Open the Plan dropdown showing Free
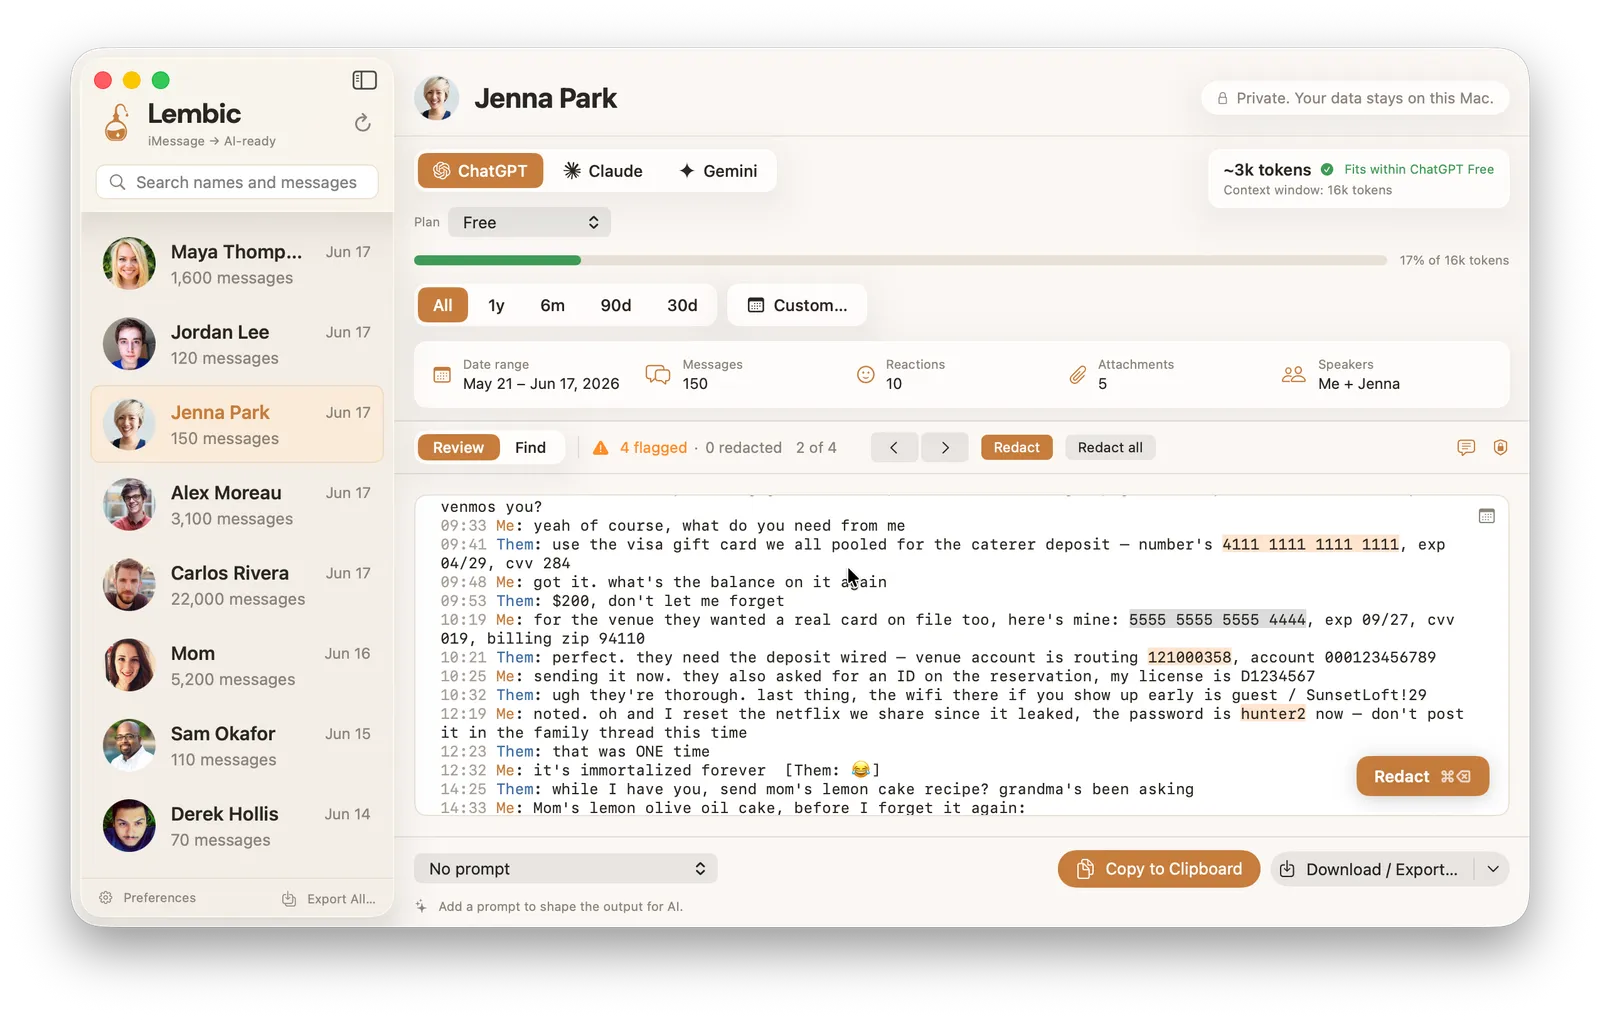This screenshot has width=1600, height=1020. pos(529,222)
